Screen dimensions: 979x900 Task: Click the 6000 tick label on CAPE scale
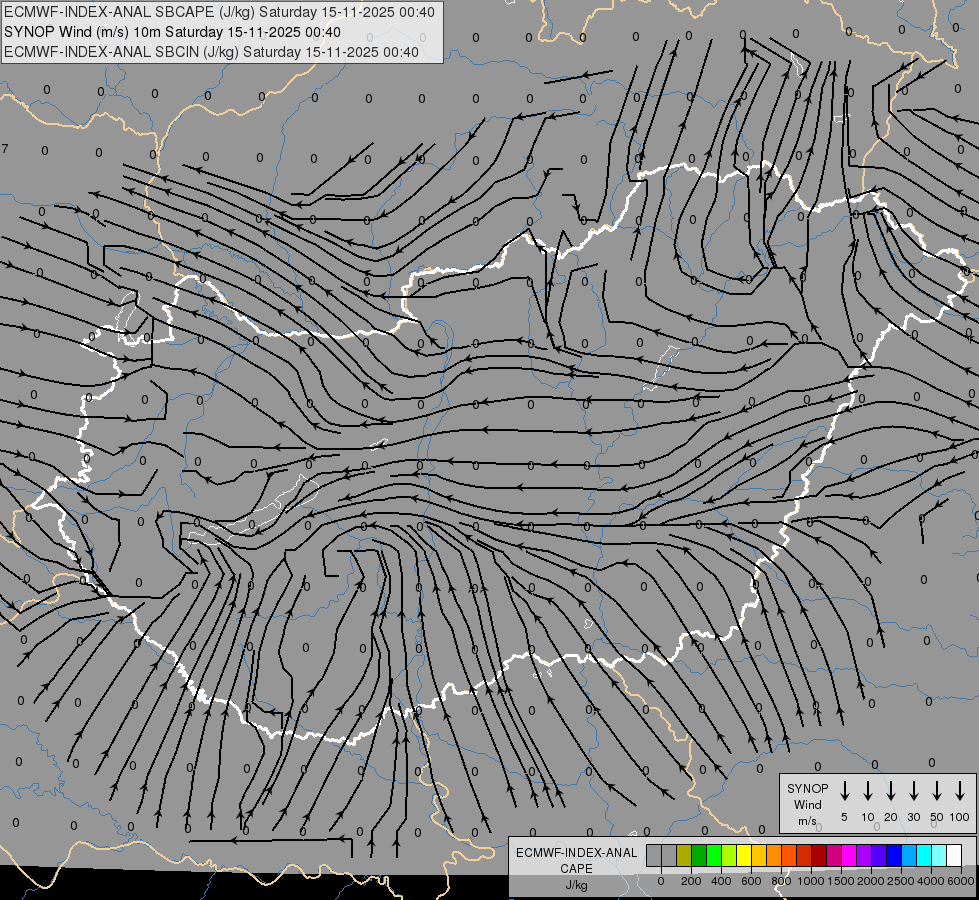(961, 881)
